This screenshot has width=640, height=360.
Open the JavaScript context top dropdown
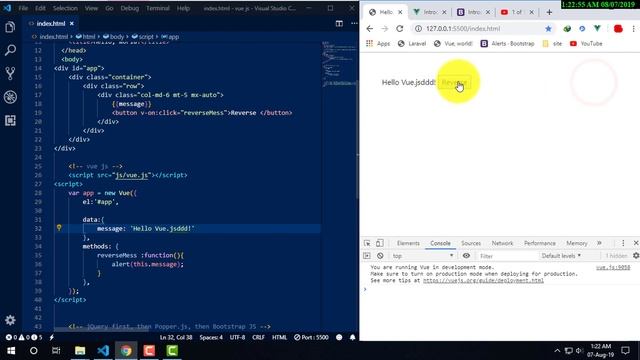click(422, 256)
